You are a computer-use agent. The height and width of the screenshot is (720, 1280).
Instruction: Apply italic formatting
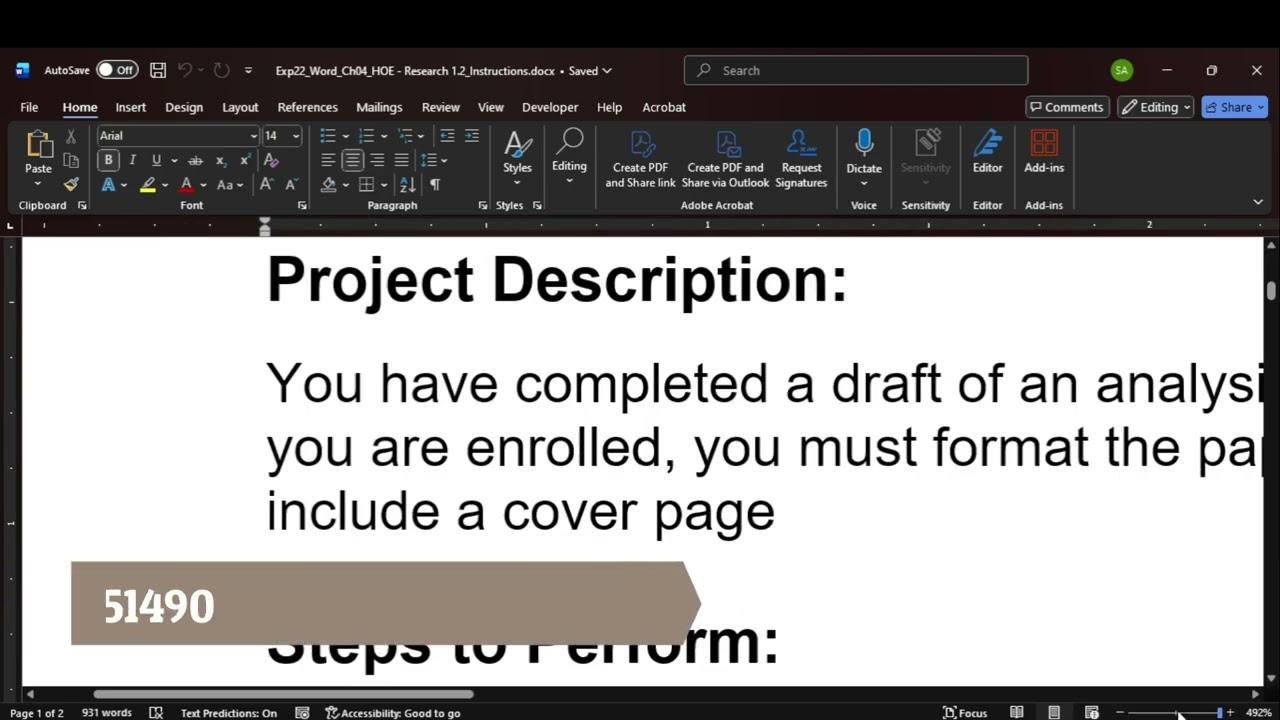pos(132,160)
